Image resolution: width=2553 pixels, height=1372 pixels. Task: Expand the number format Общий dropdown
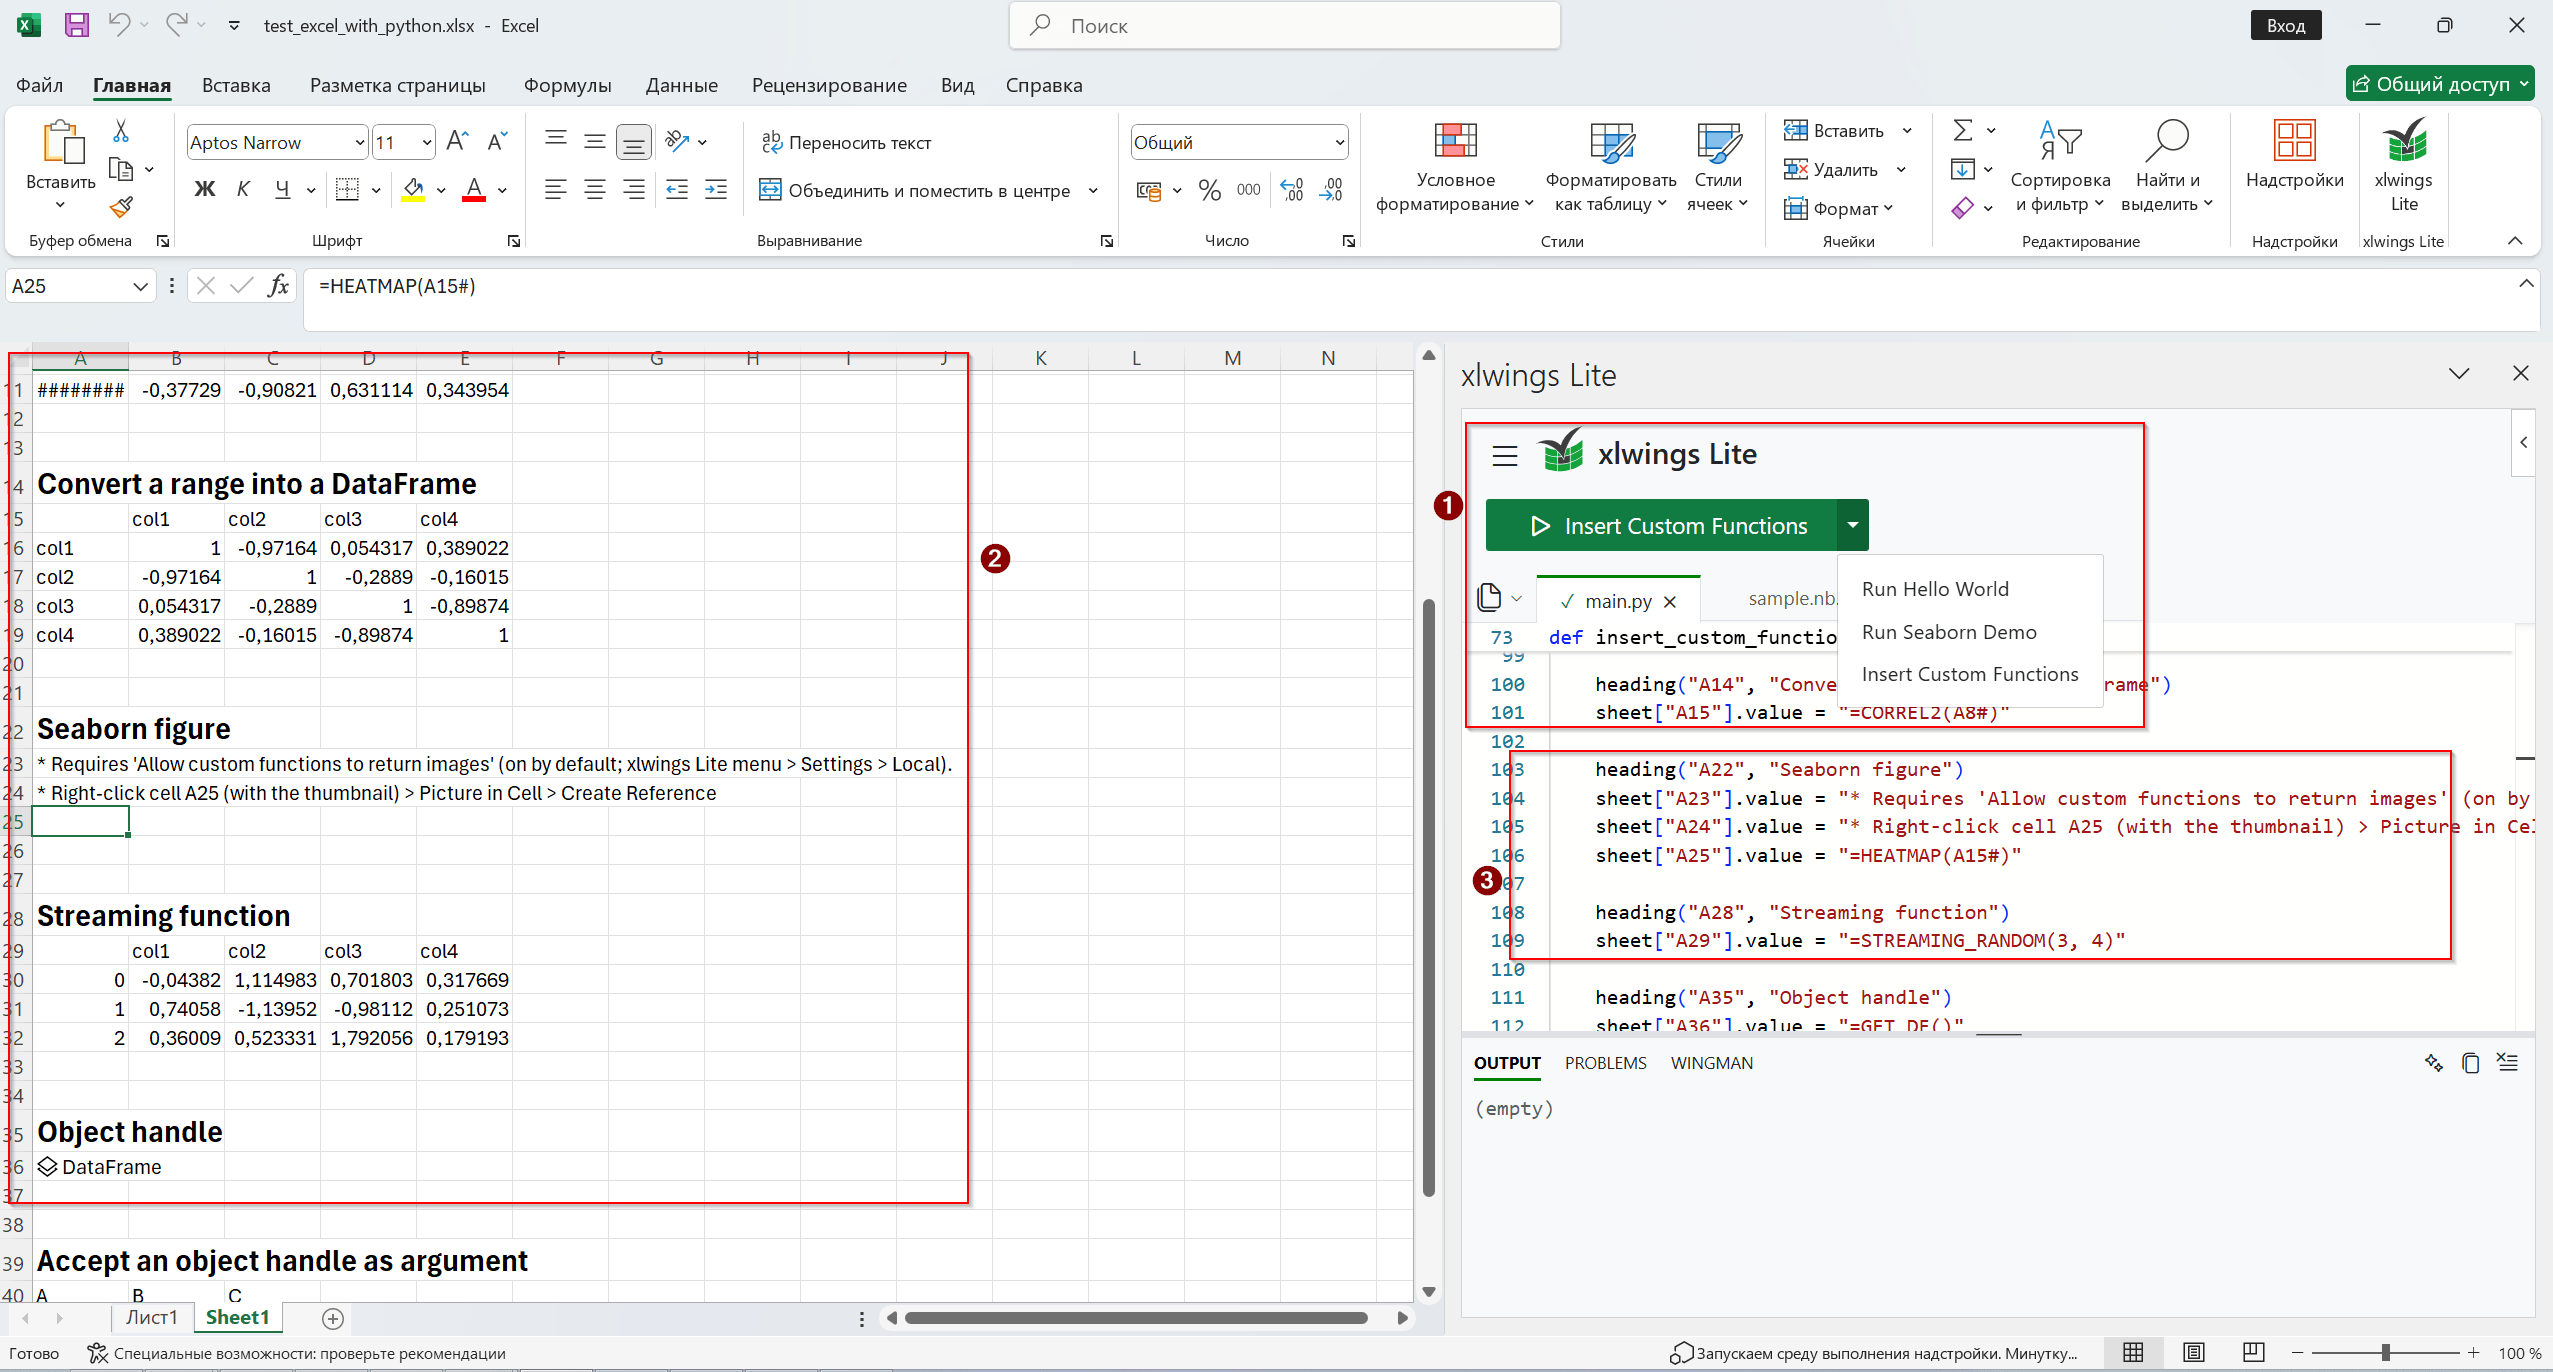pyautogui.click(x=1339, y=142)
